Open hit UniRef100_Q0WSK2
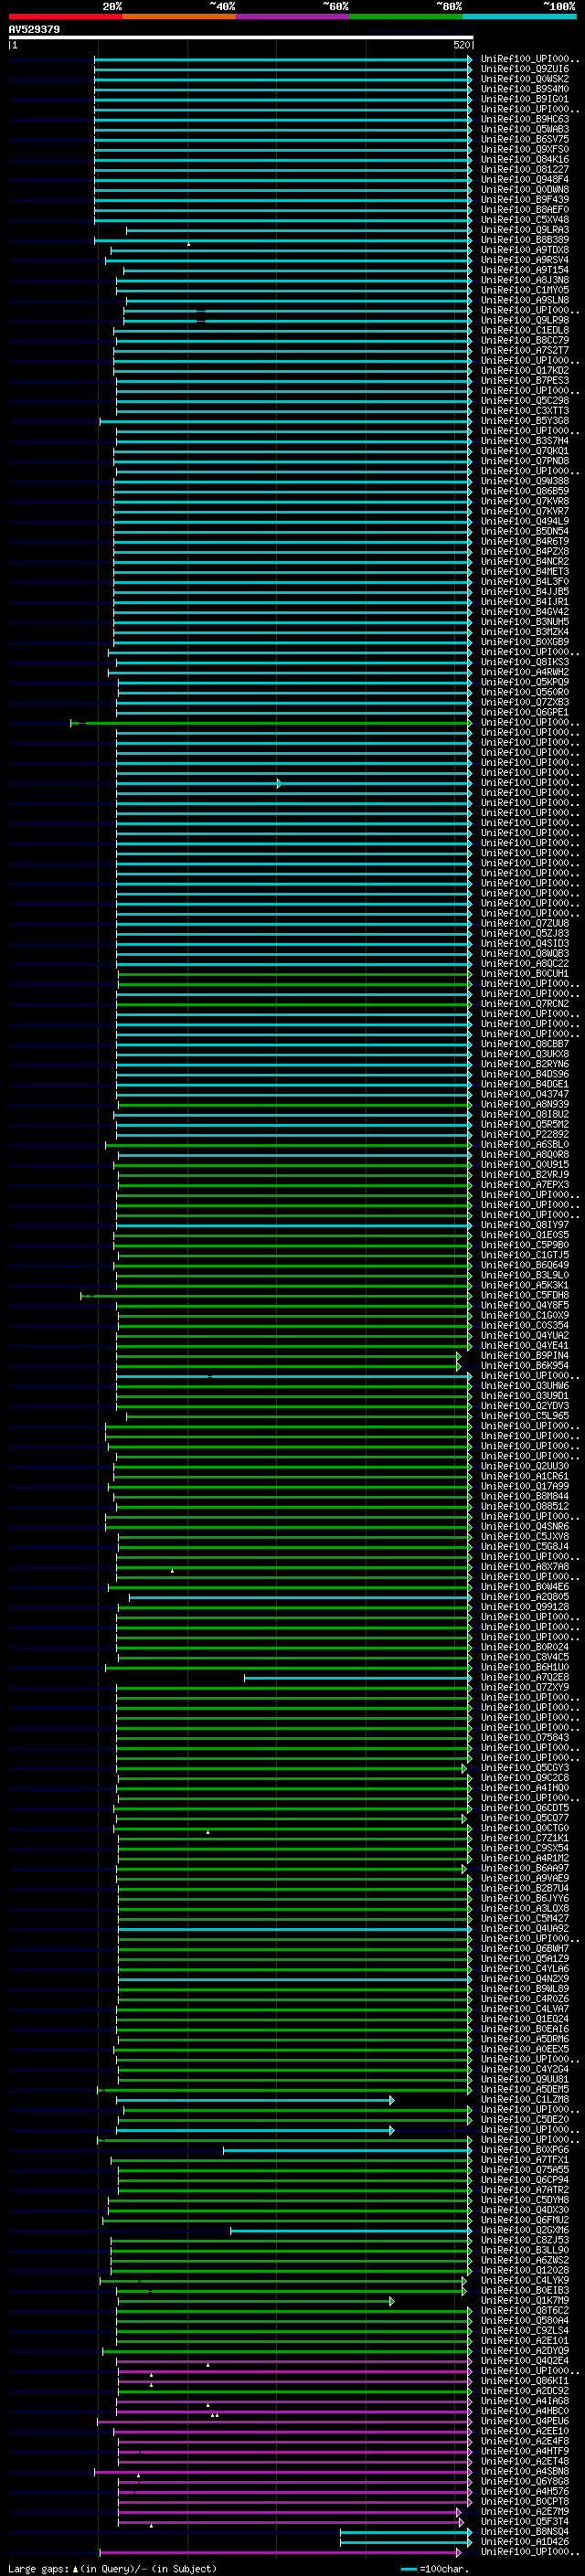This screenshot has width=585, height=2576. 525,79
